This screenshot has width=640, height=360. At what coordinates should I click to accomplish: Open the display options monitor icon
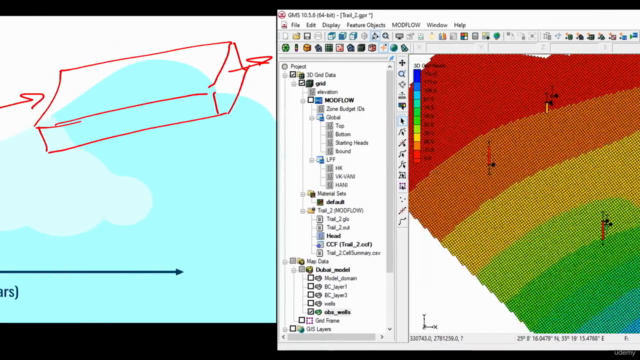[x=399, y=36]
